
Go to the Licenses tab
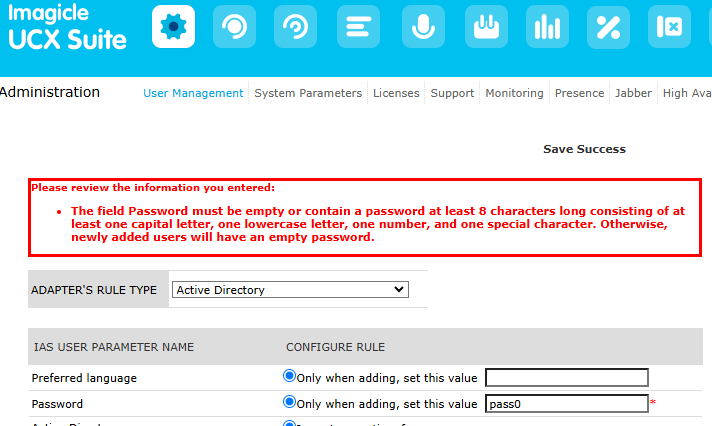(396, 93)
